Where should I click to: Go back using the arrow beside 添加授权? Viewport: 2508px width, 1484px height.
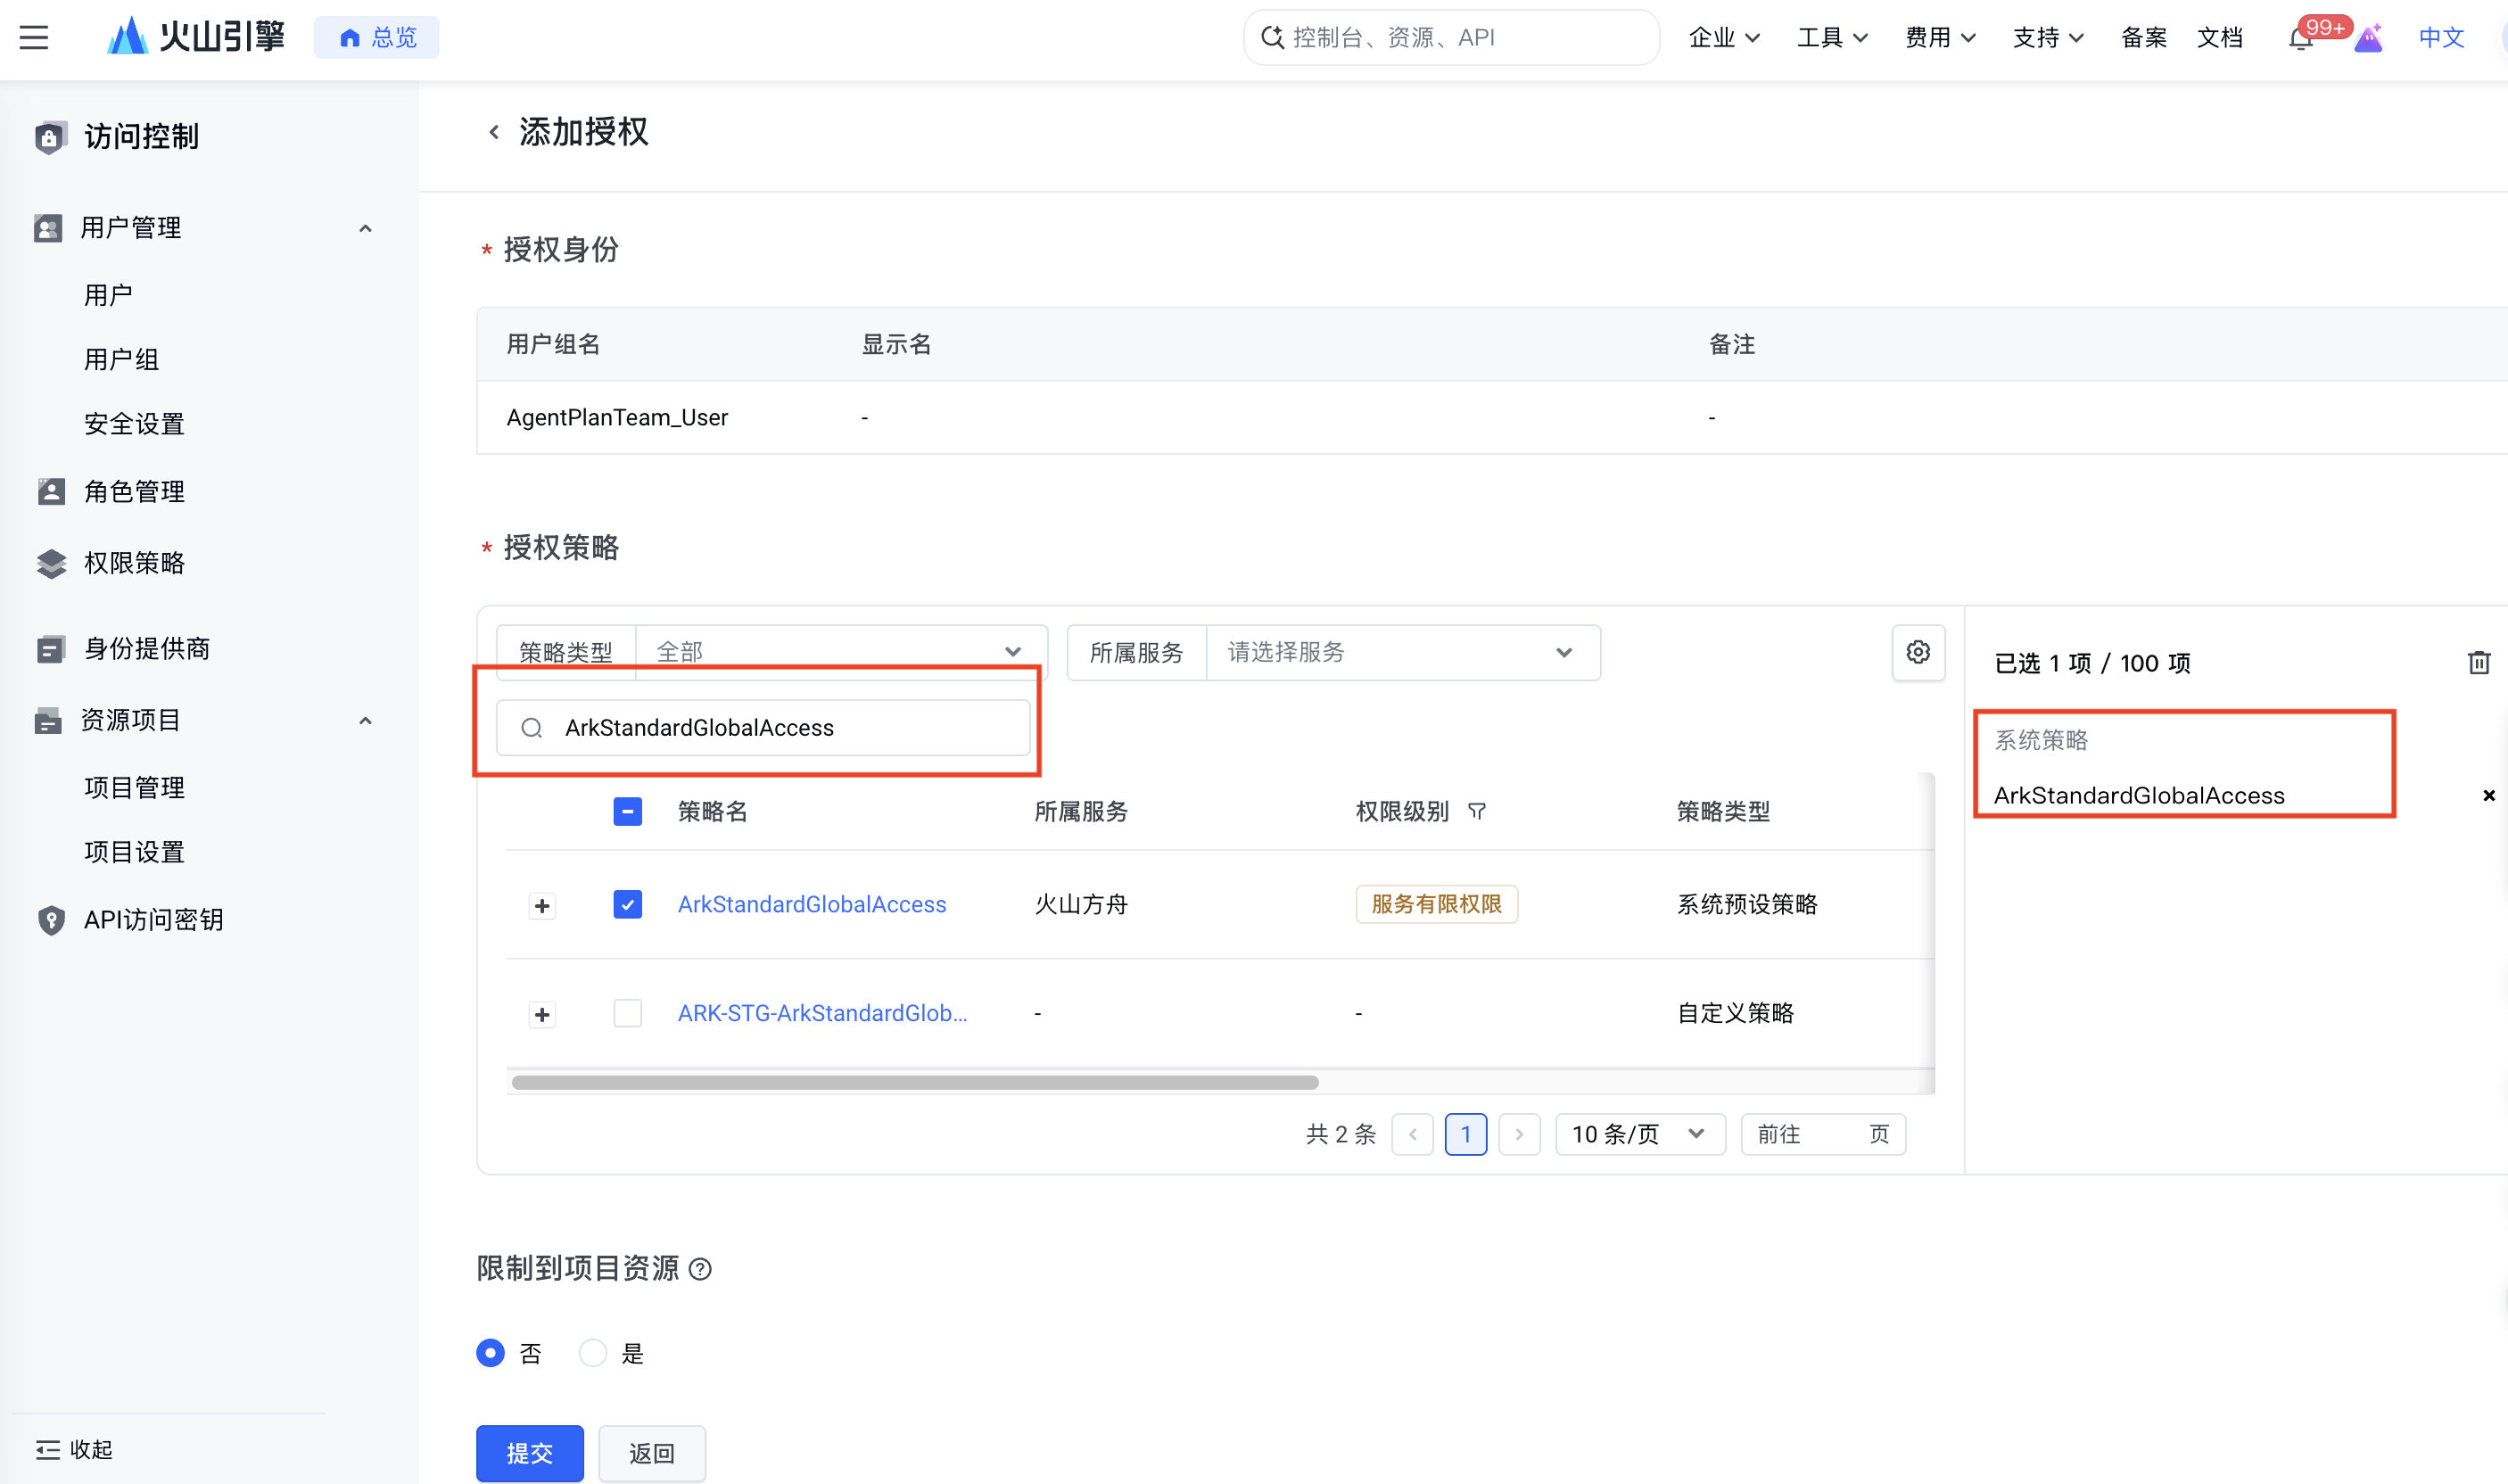tap(494, 132)
